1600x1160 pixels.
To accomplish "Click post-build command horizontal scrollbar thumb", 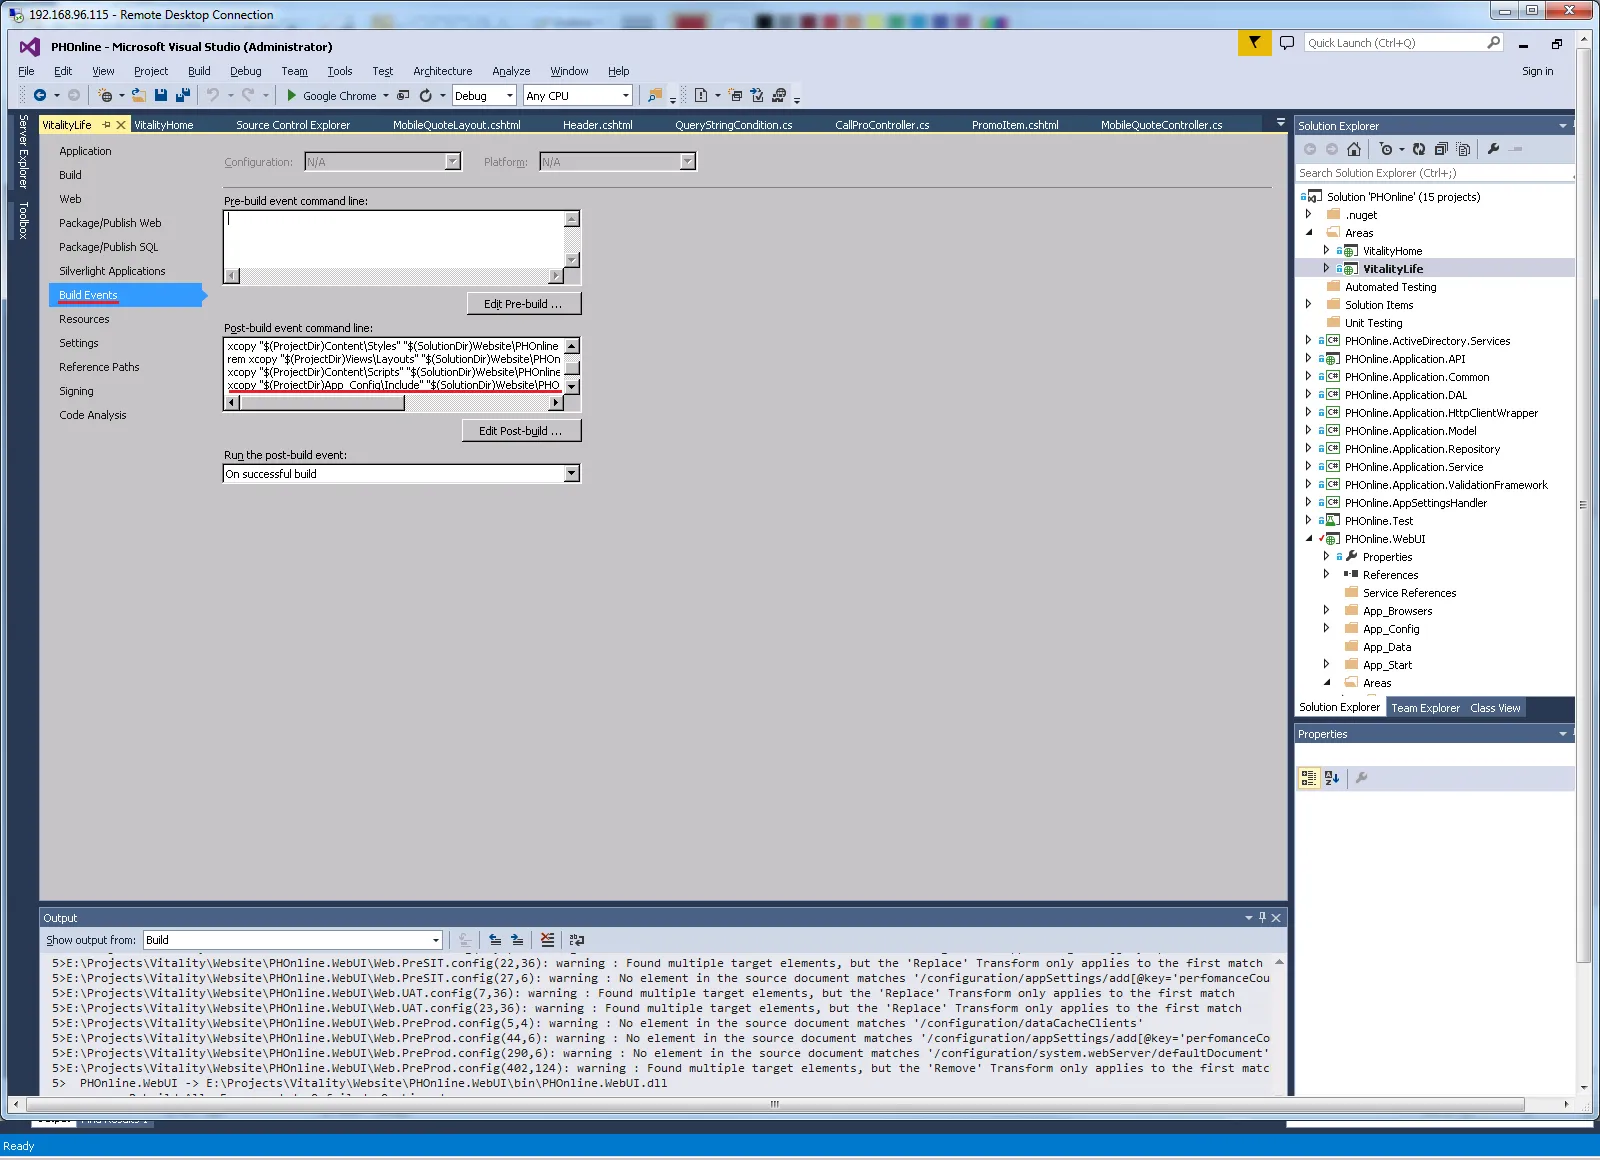I will pos(322,403).
